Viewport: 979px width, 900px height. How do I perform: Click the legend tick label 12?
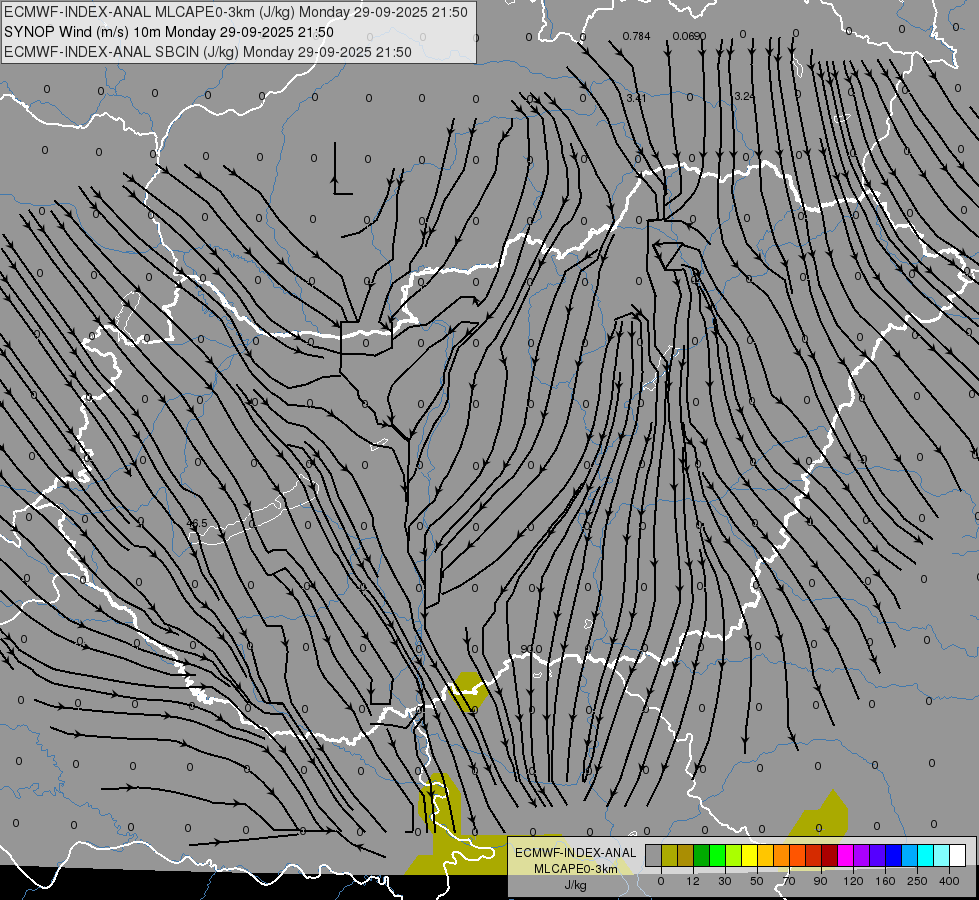693,881
